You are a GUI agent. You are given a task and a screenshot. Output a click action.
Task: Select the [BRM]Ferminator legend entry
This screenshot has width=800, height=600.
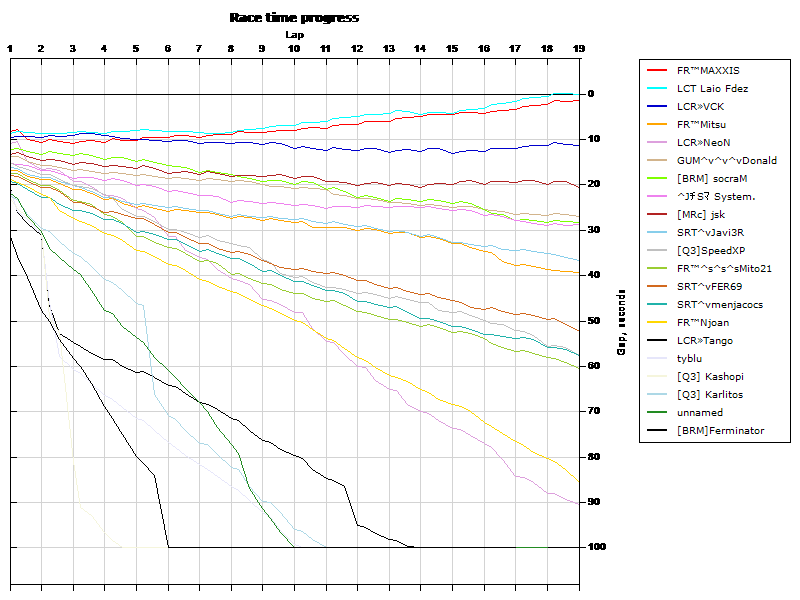click(720, 431)
